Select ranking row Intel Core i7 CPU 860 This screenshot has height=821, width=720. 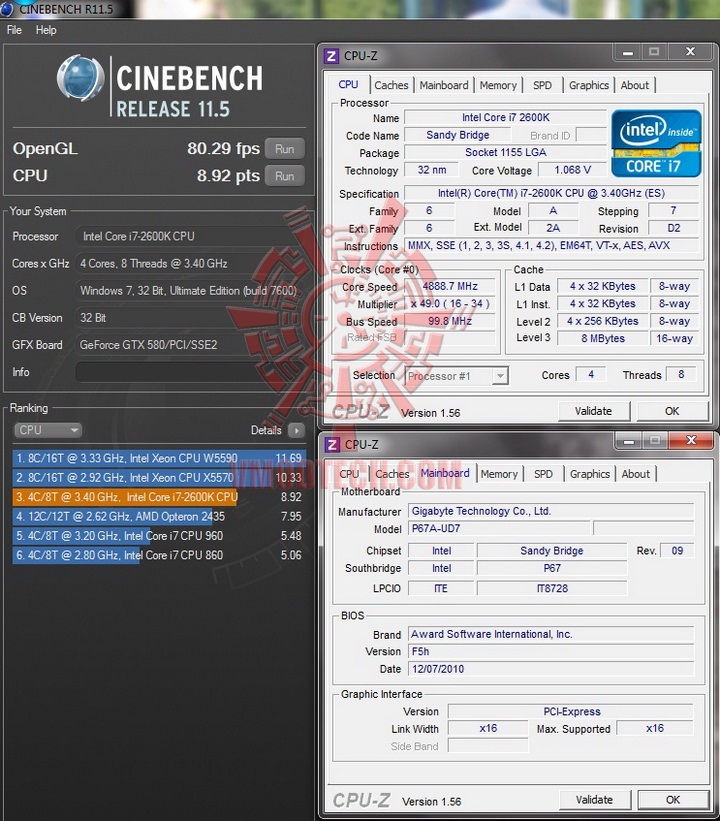click(x=159, y=555)
